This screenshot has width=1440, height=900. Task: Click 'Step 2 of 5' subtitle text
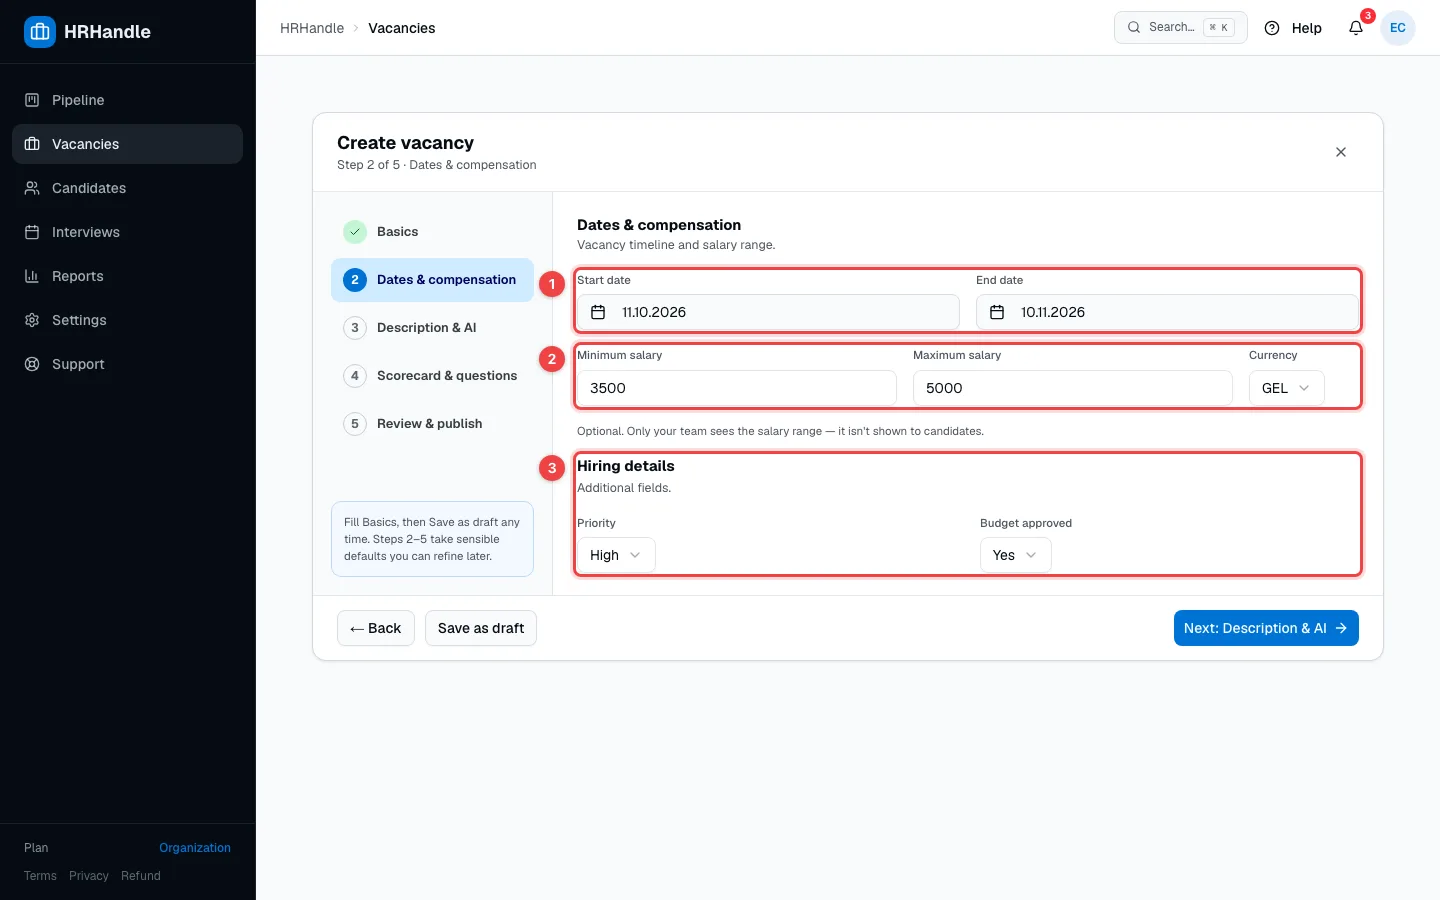point(368,165)
